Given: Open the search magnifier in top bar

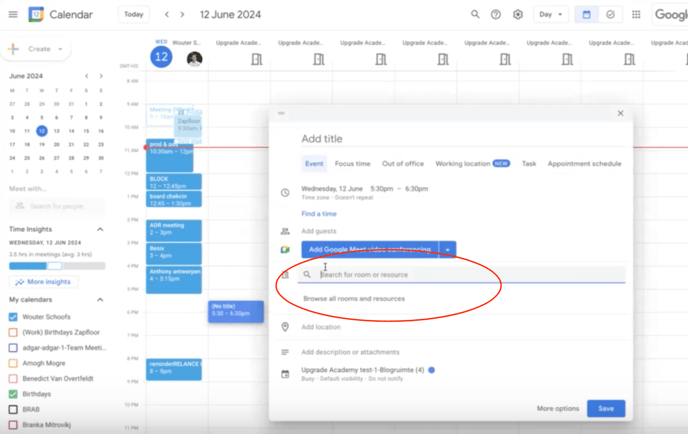Looking at the screenshot, I should point(475,14).
